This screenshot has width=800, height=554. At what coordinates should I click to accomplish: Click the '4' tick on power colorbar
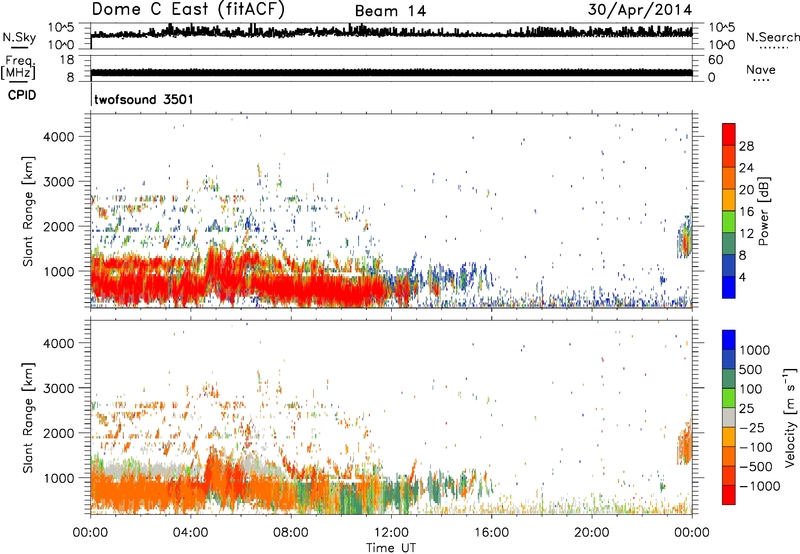click(743, 278)
